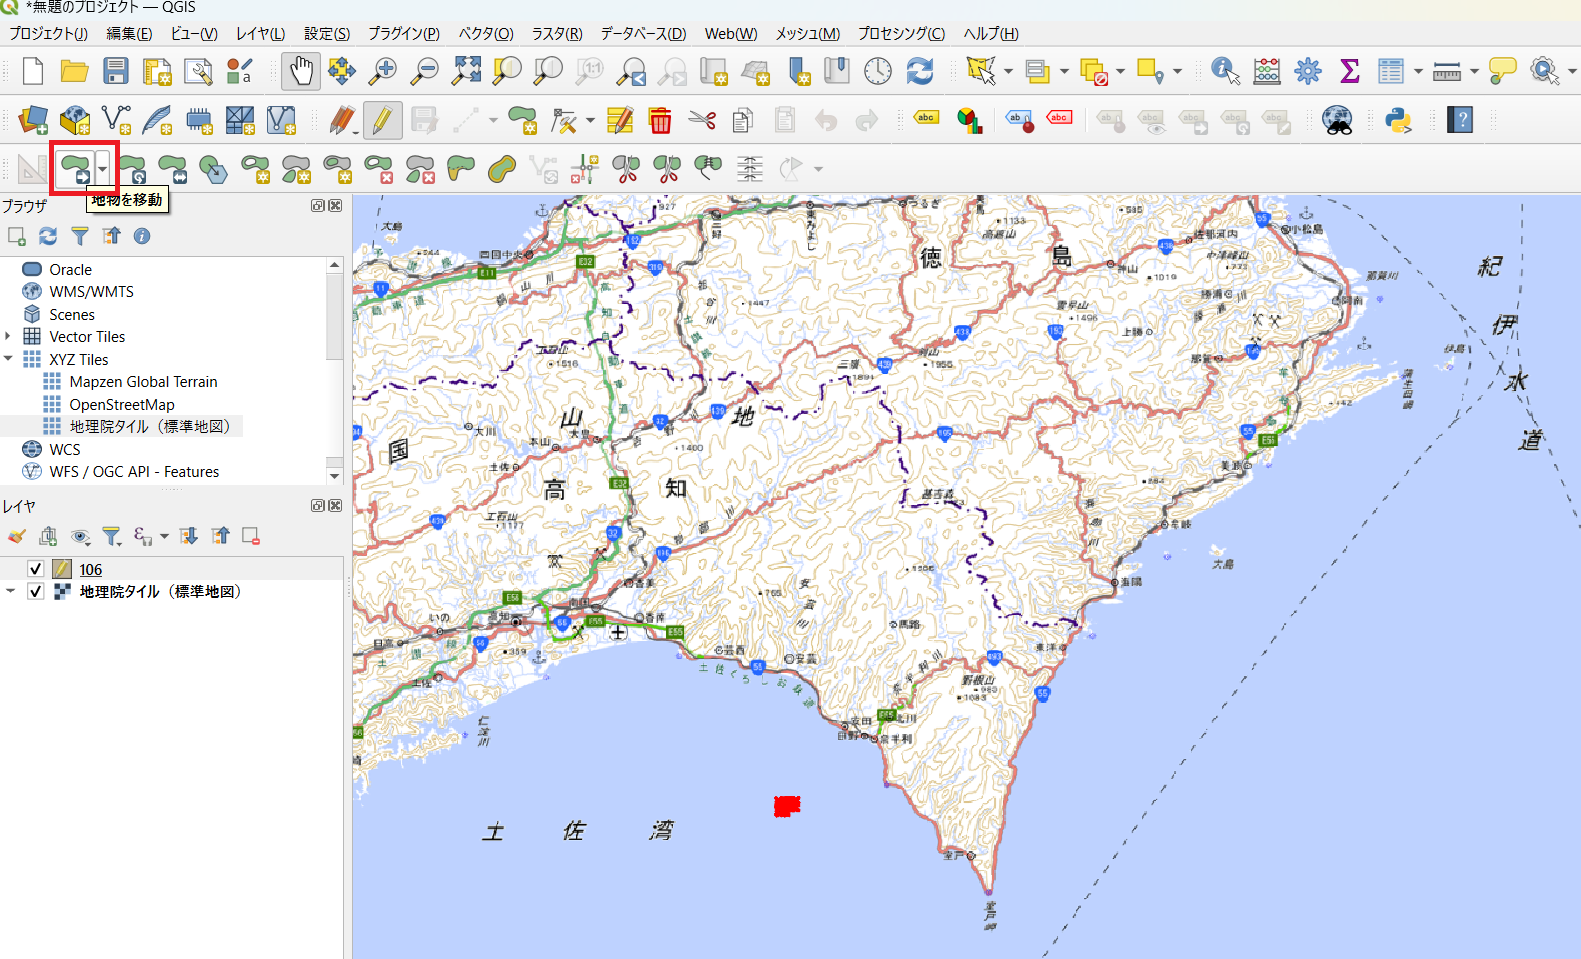Uncheck visibility of layer 106
The height and width of the screenshot is (959, 1581).
point(35,569)
